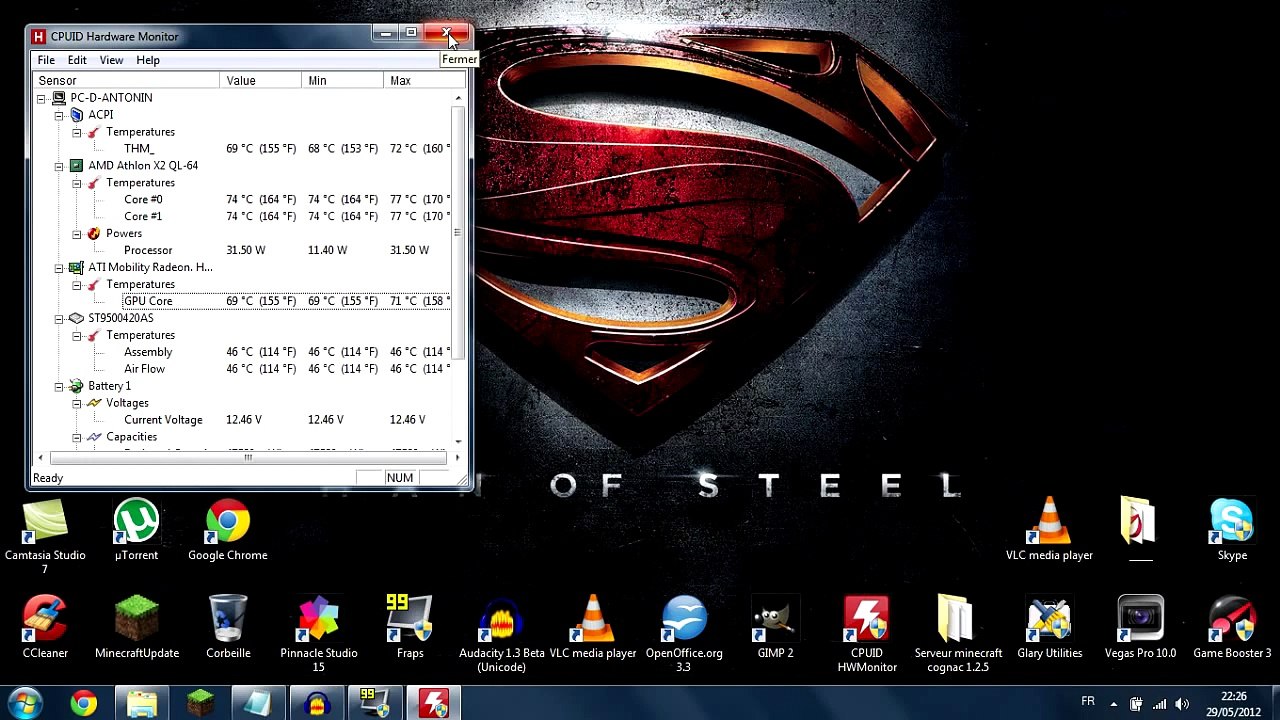Viewport: 1280px width, 720px height.
Task: Switch to Audacity on the taskbar
Action: 317,703
